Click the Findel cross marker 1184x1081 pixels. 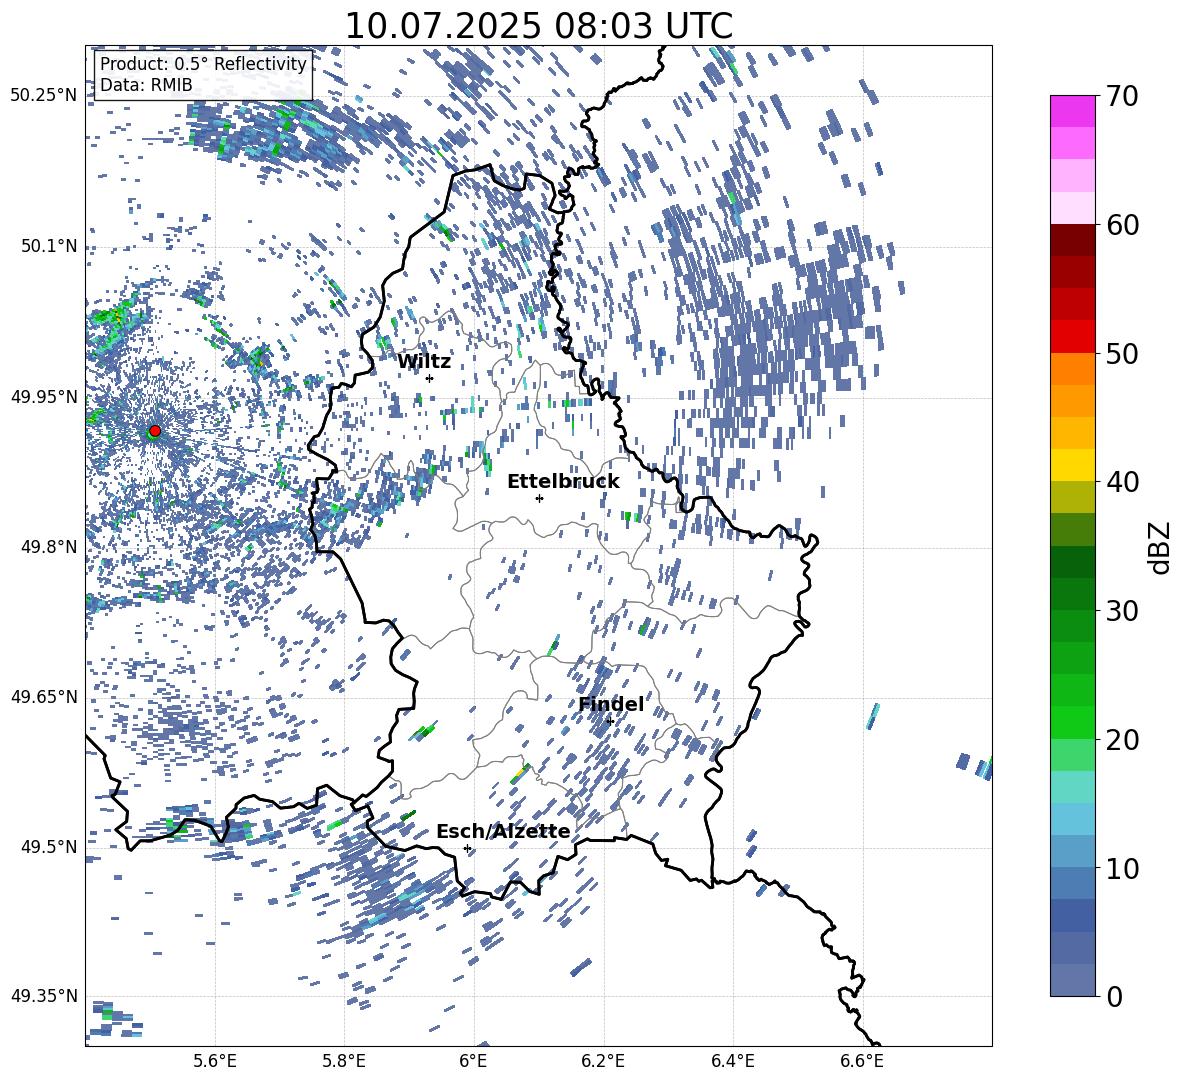click(x=610, y=721)
